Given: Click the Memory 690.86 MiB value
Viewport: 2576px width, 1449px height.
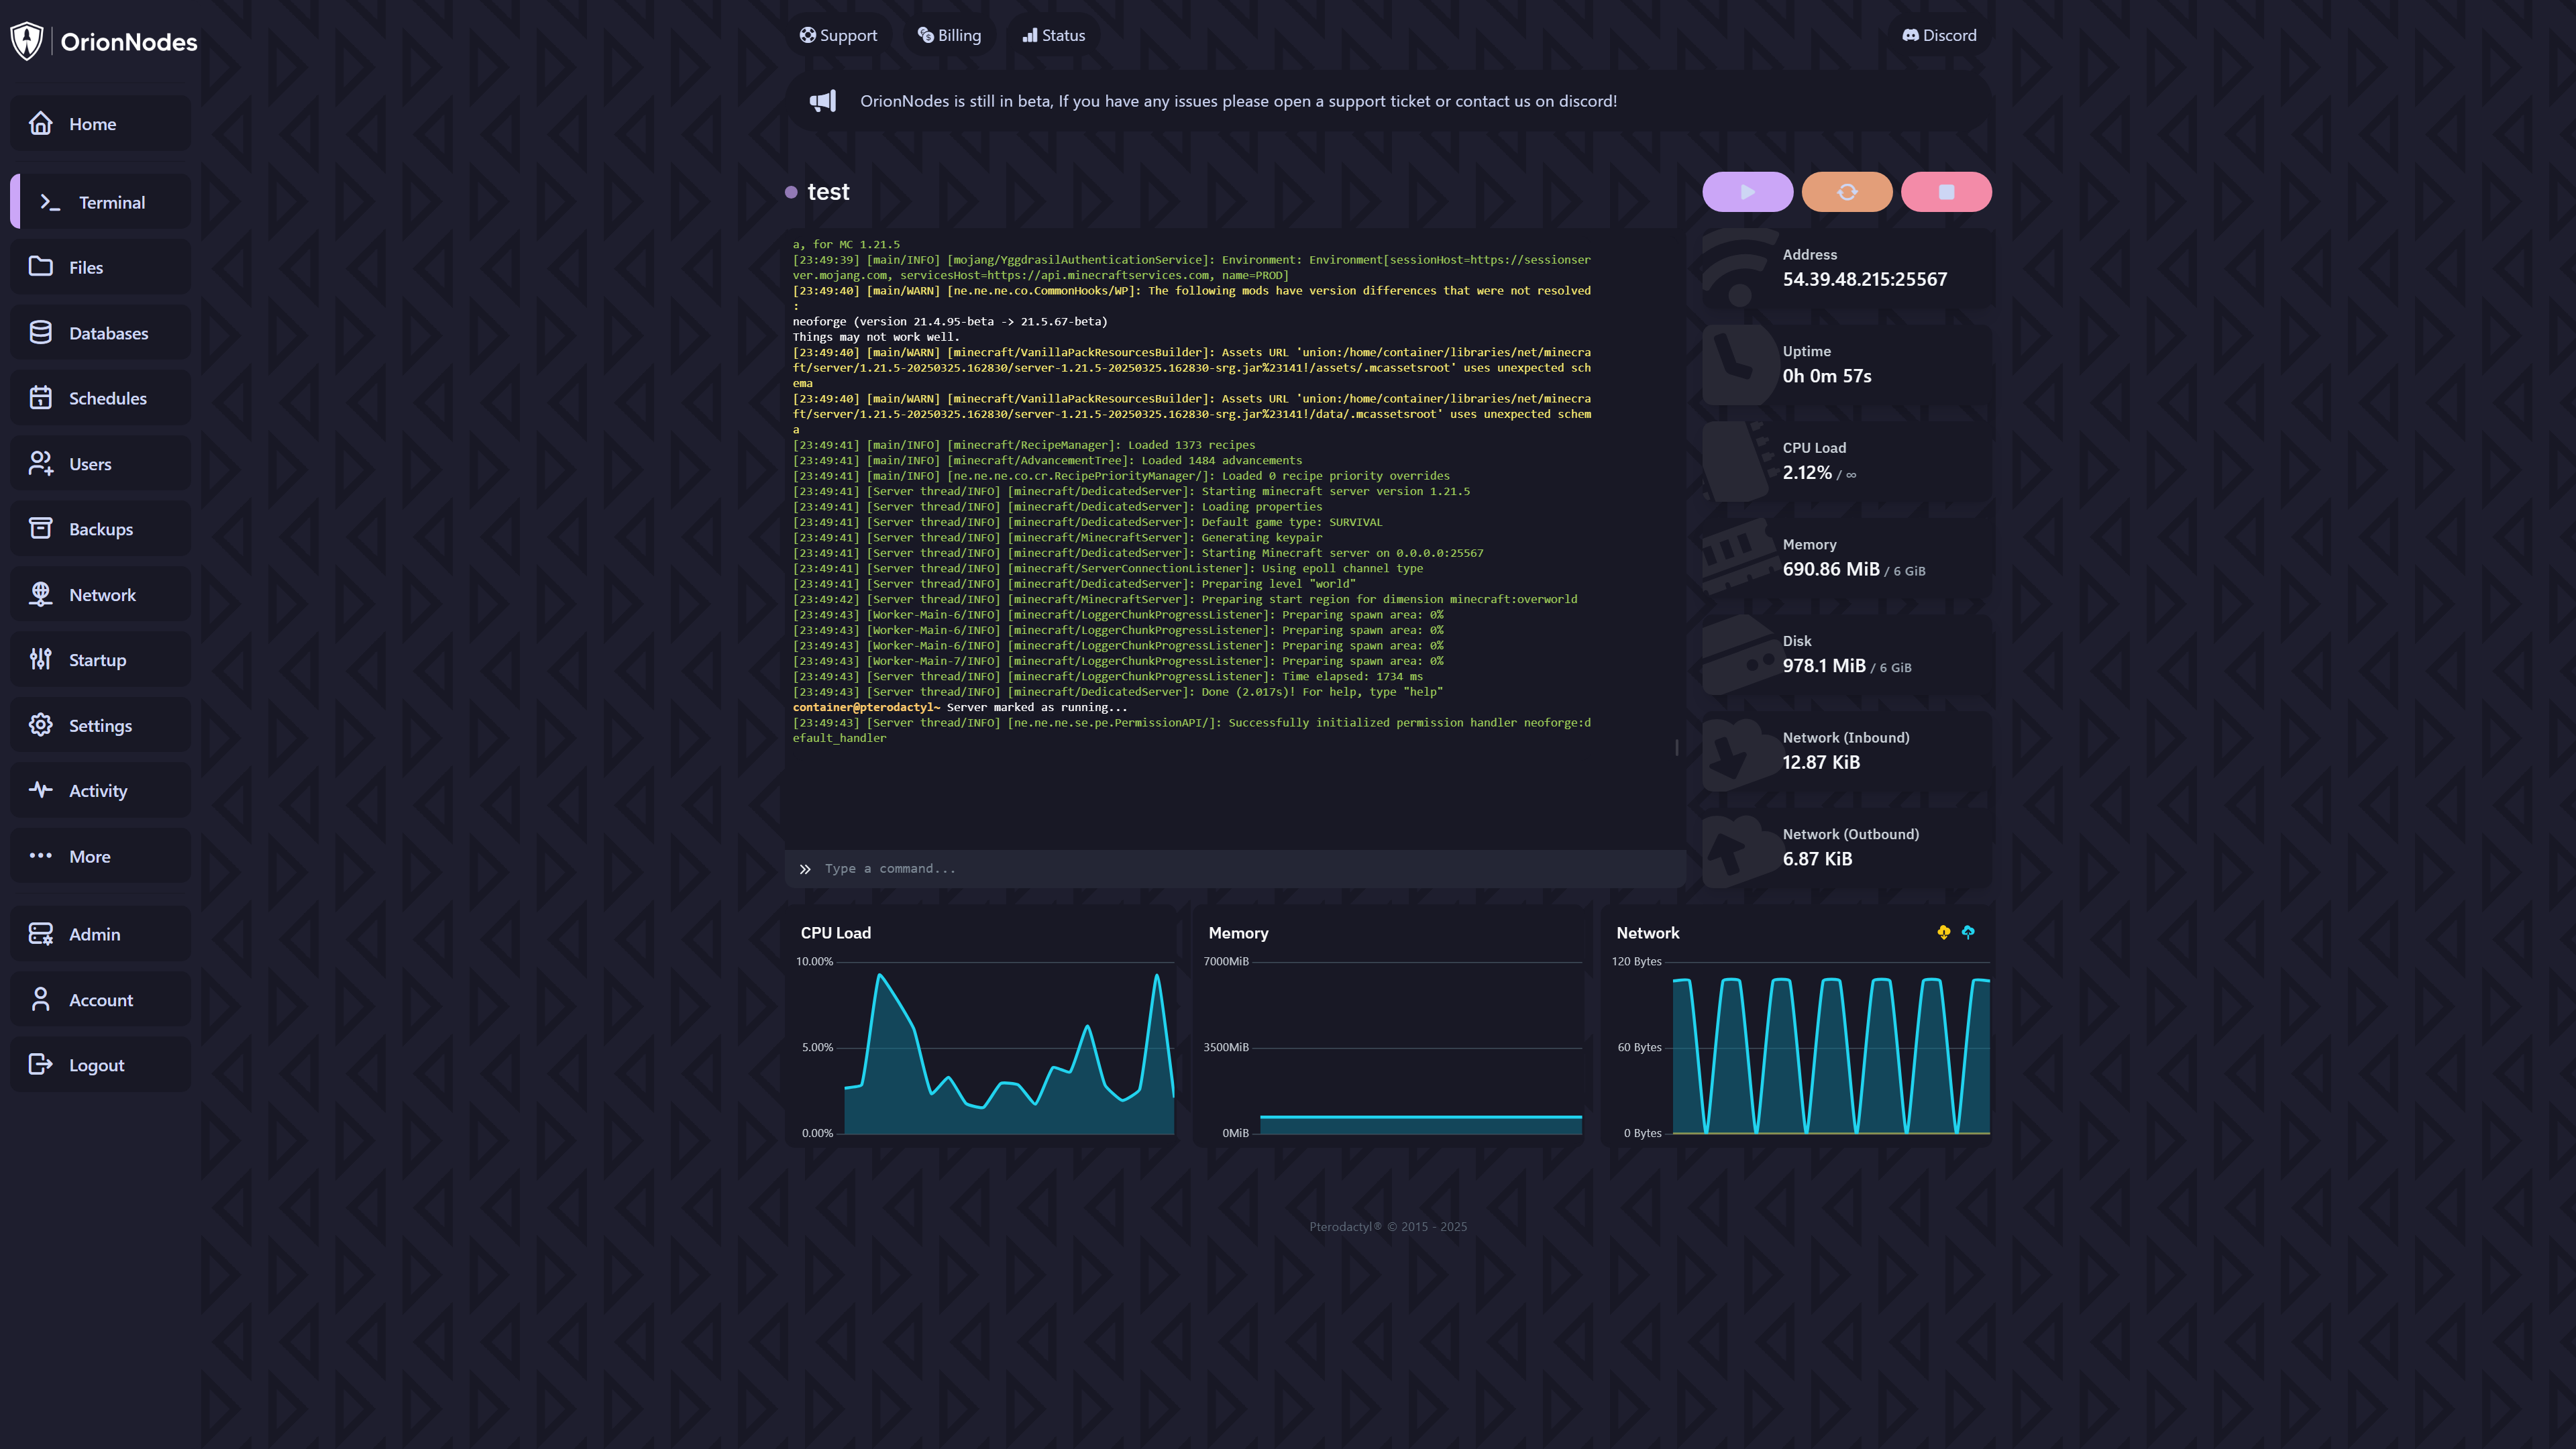Looking at the screenshot, I should (1831, 569).
